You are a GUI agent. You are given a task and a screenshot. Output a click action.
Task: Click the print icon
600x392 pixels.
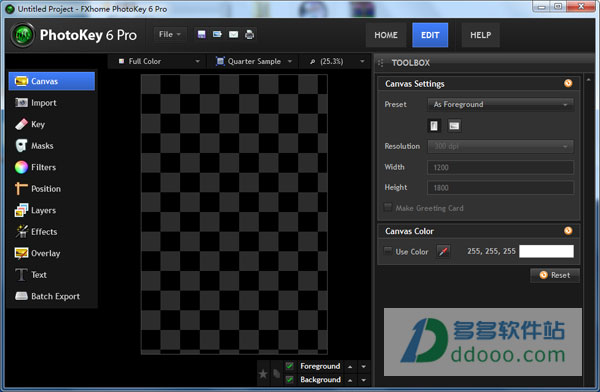pos(249,34)
